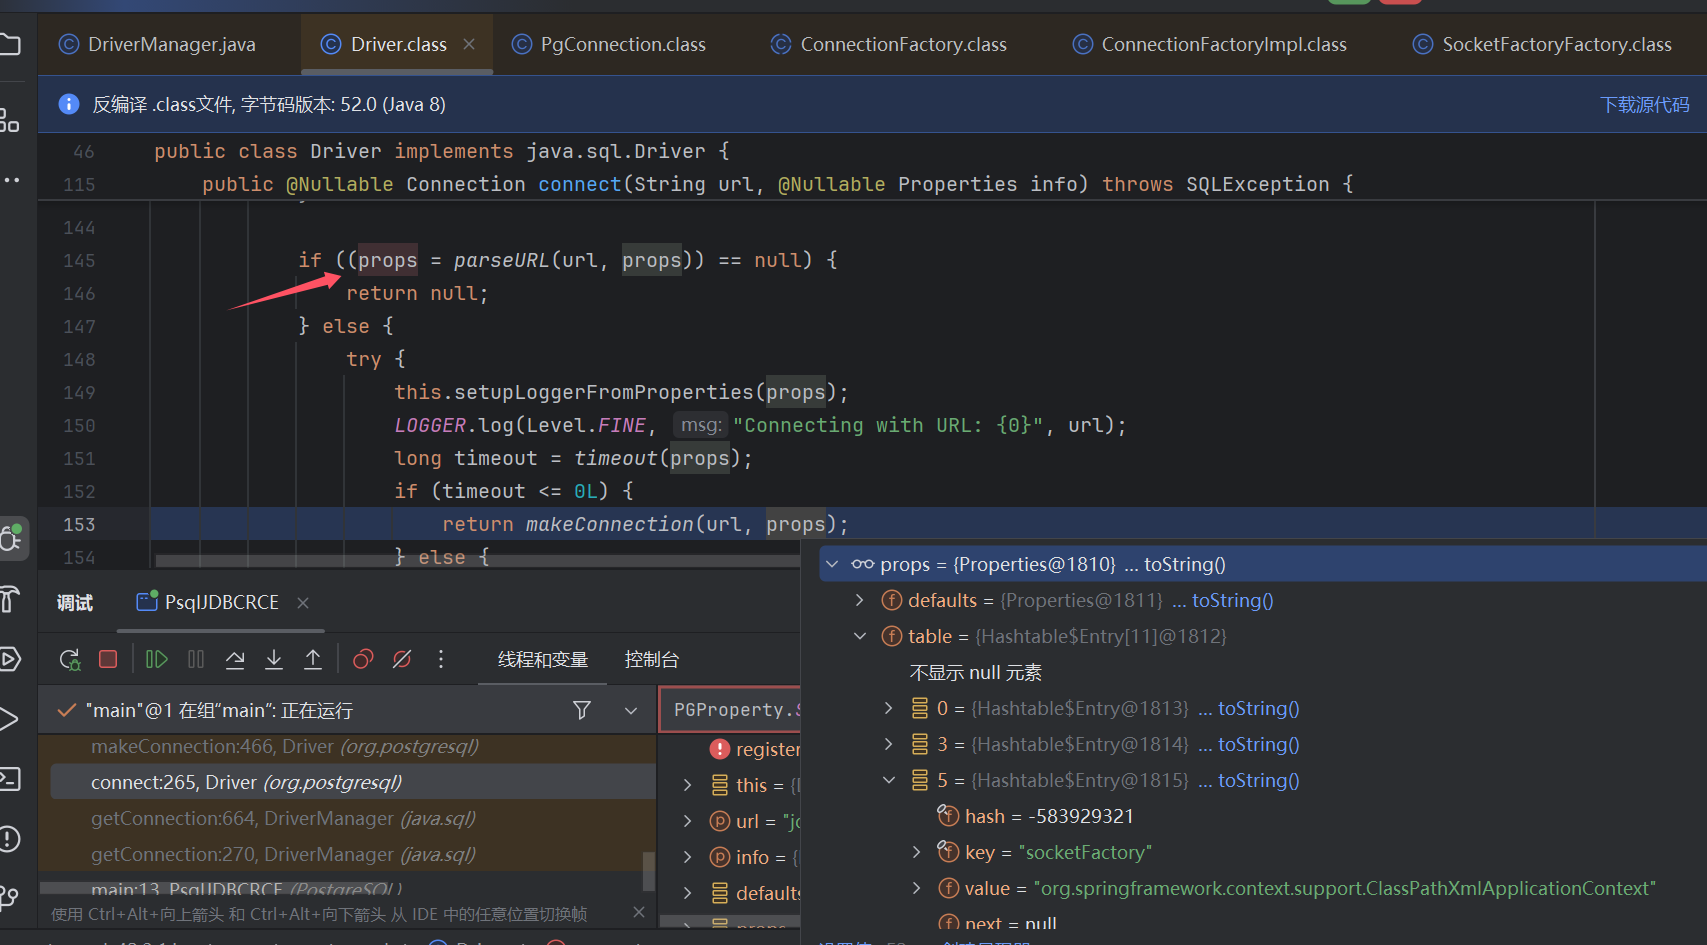Expand entry 3 Hashtable$Entry@1814

[x=888, y=744]
